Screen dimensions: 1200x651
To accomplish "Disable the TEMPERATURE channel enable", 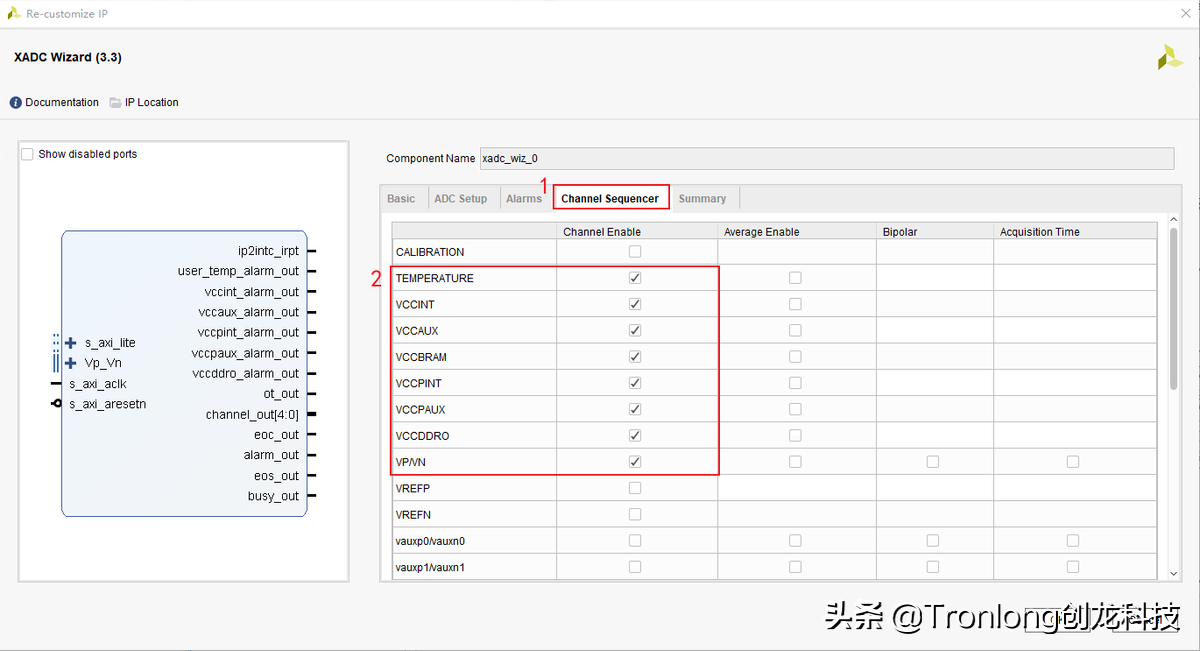I will tap(635, 277).
